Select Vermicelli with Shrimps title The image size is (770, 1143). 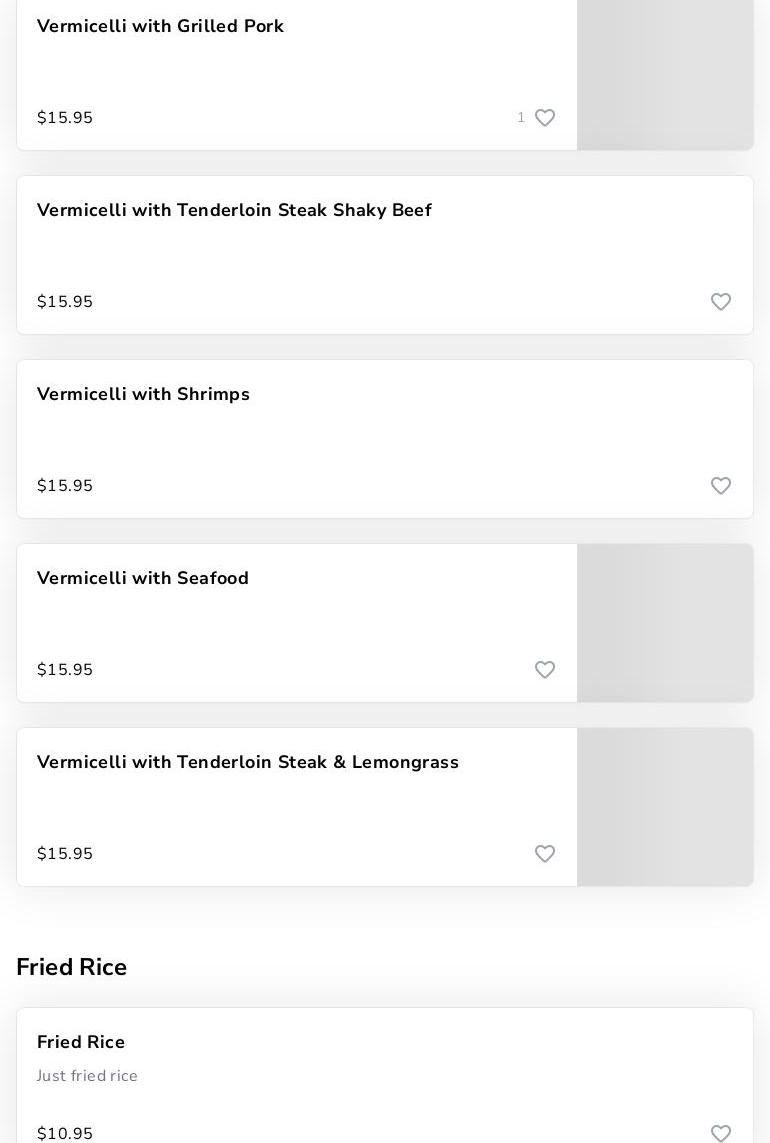coord(143,395)
